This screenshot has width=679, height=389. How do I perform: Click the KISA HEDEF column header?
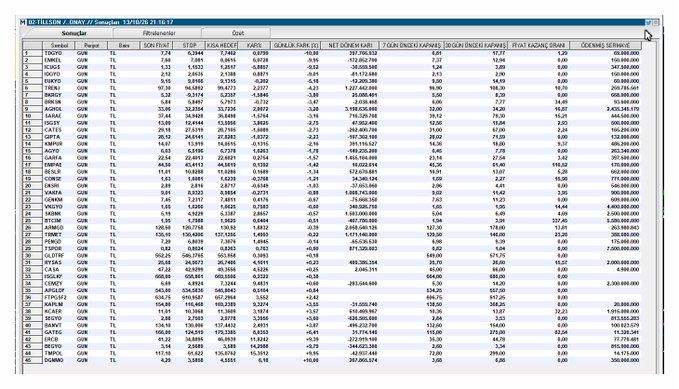[x=221, y=45]
